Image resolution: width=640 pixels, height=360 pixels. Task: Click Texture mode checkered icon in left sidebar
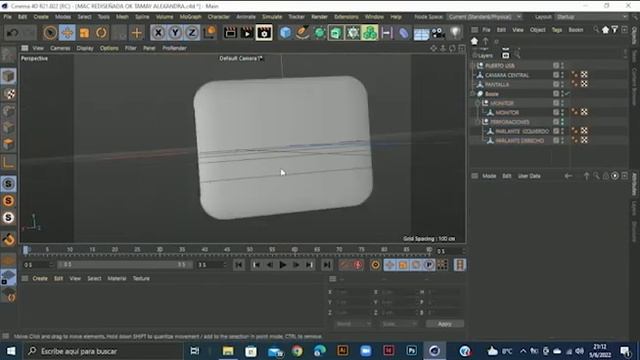pos(9,94)
